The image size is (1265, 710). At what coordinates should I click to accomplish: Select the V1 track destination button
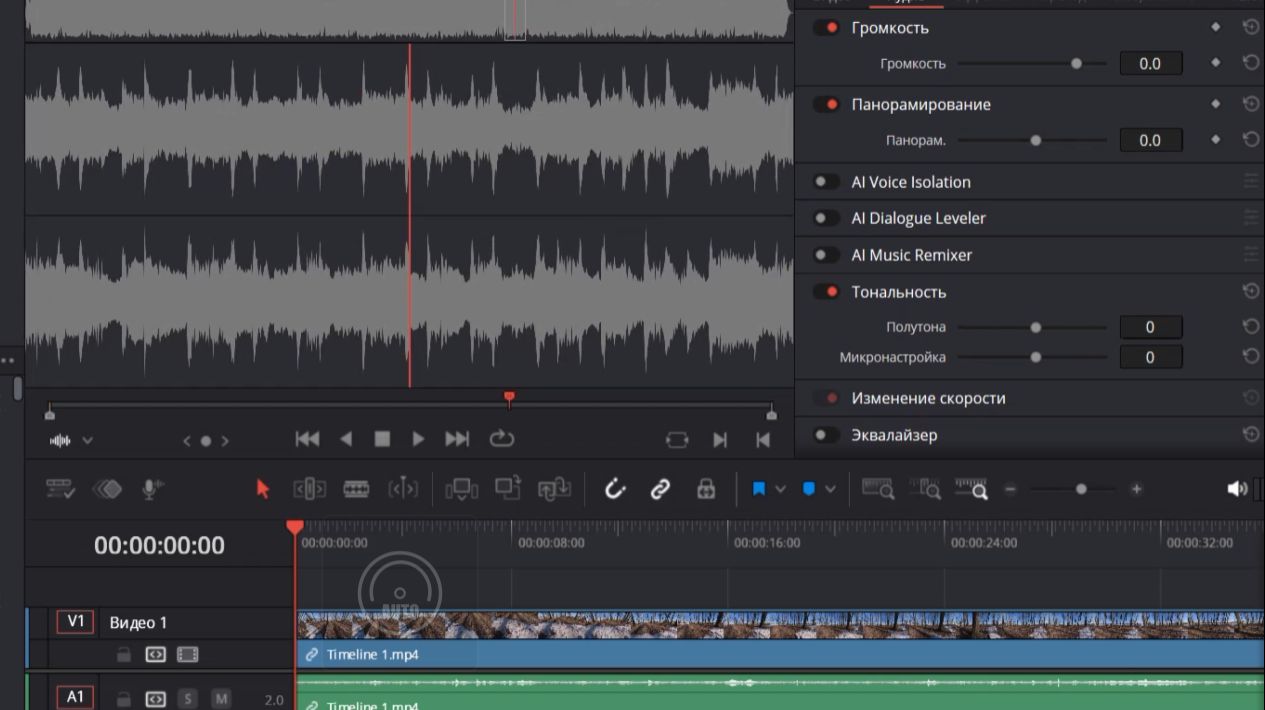point(75,622)
